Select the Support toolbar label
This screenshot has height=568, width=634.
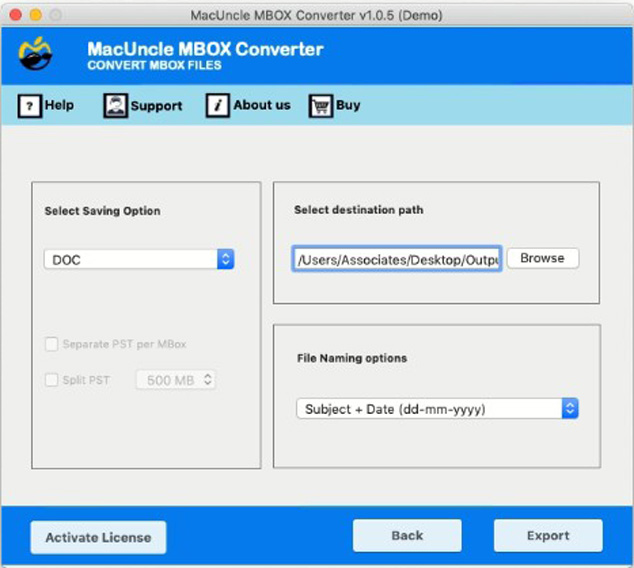point(156,106)
